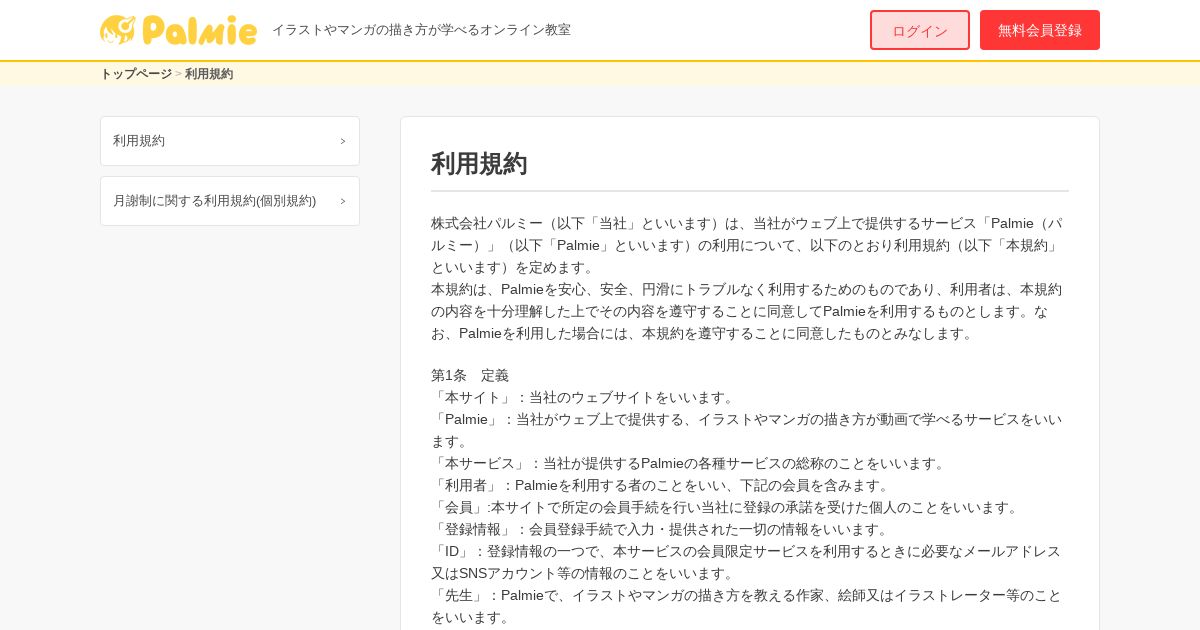Click the 利用規約 page heading
Viewport: 1200px width, 630px height.
tap(479, 164)
